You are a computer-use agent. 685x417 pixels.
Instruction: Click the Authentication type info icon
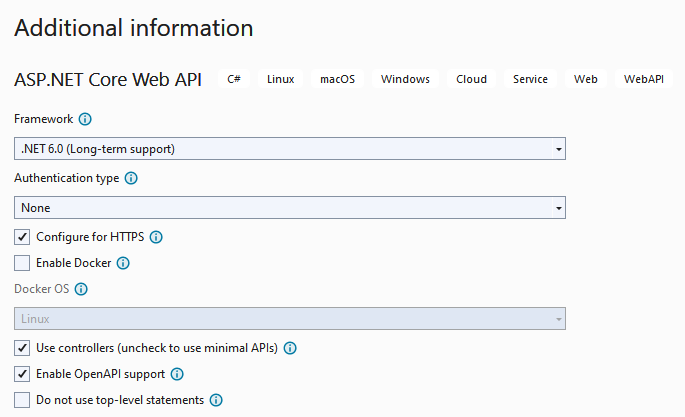[131, 178]
